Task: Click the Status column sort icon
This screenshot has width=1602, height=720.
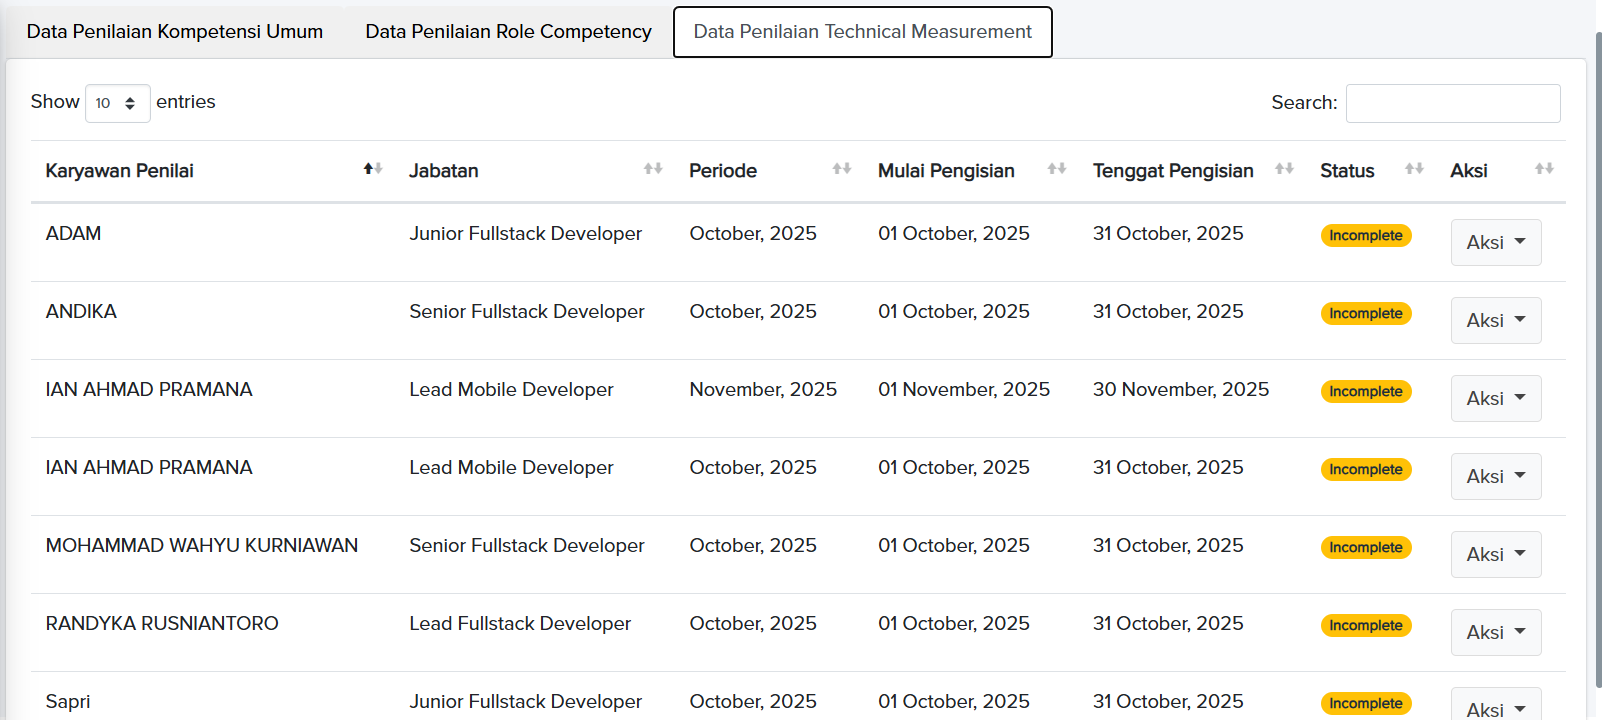Action: (1414, 169)
